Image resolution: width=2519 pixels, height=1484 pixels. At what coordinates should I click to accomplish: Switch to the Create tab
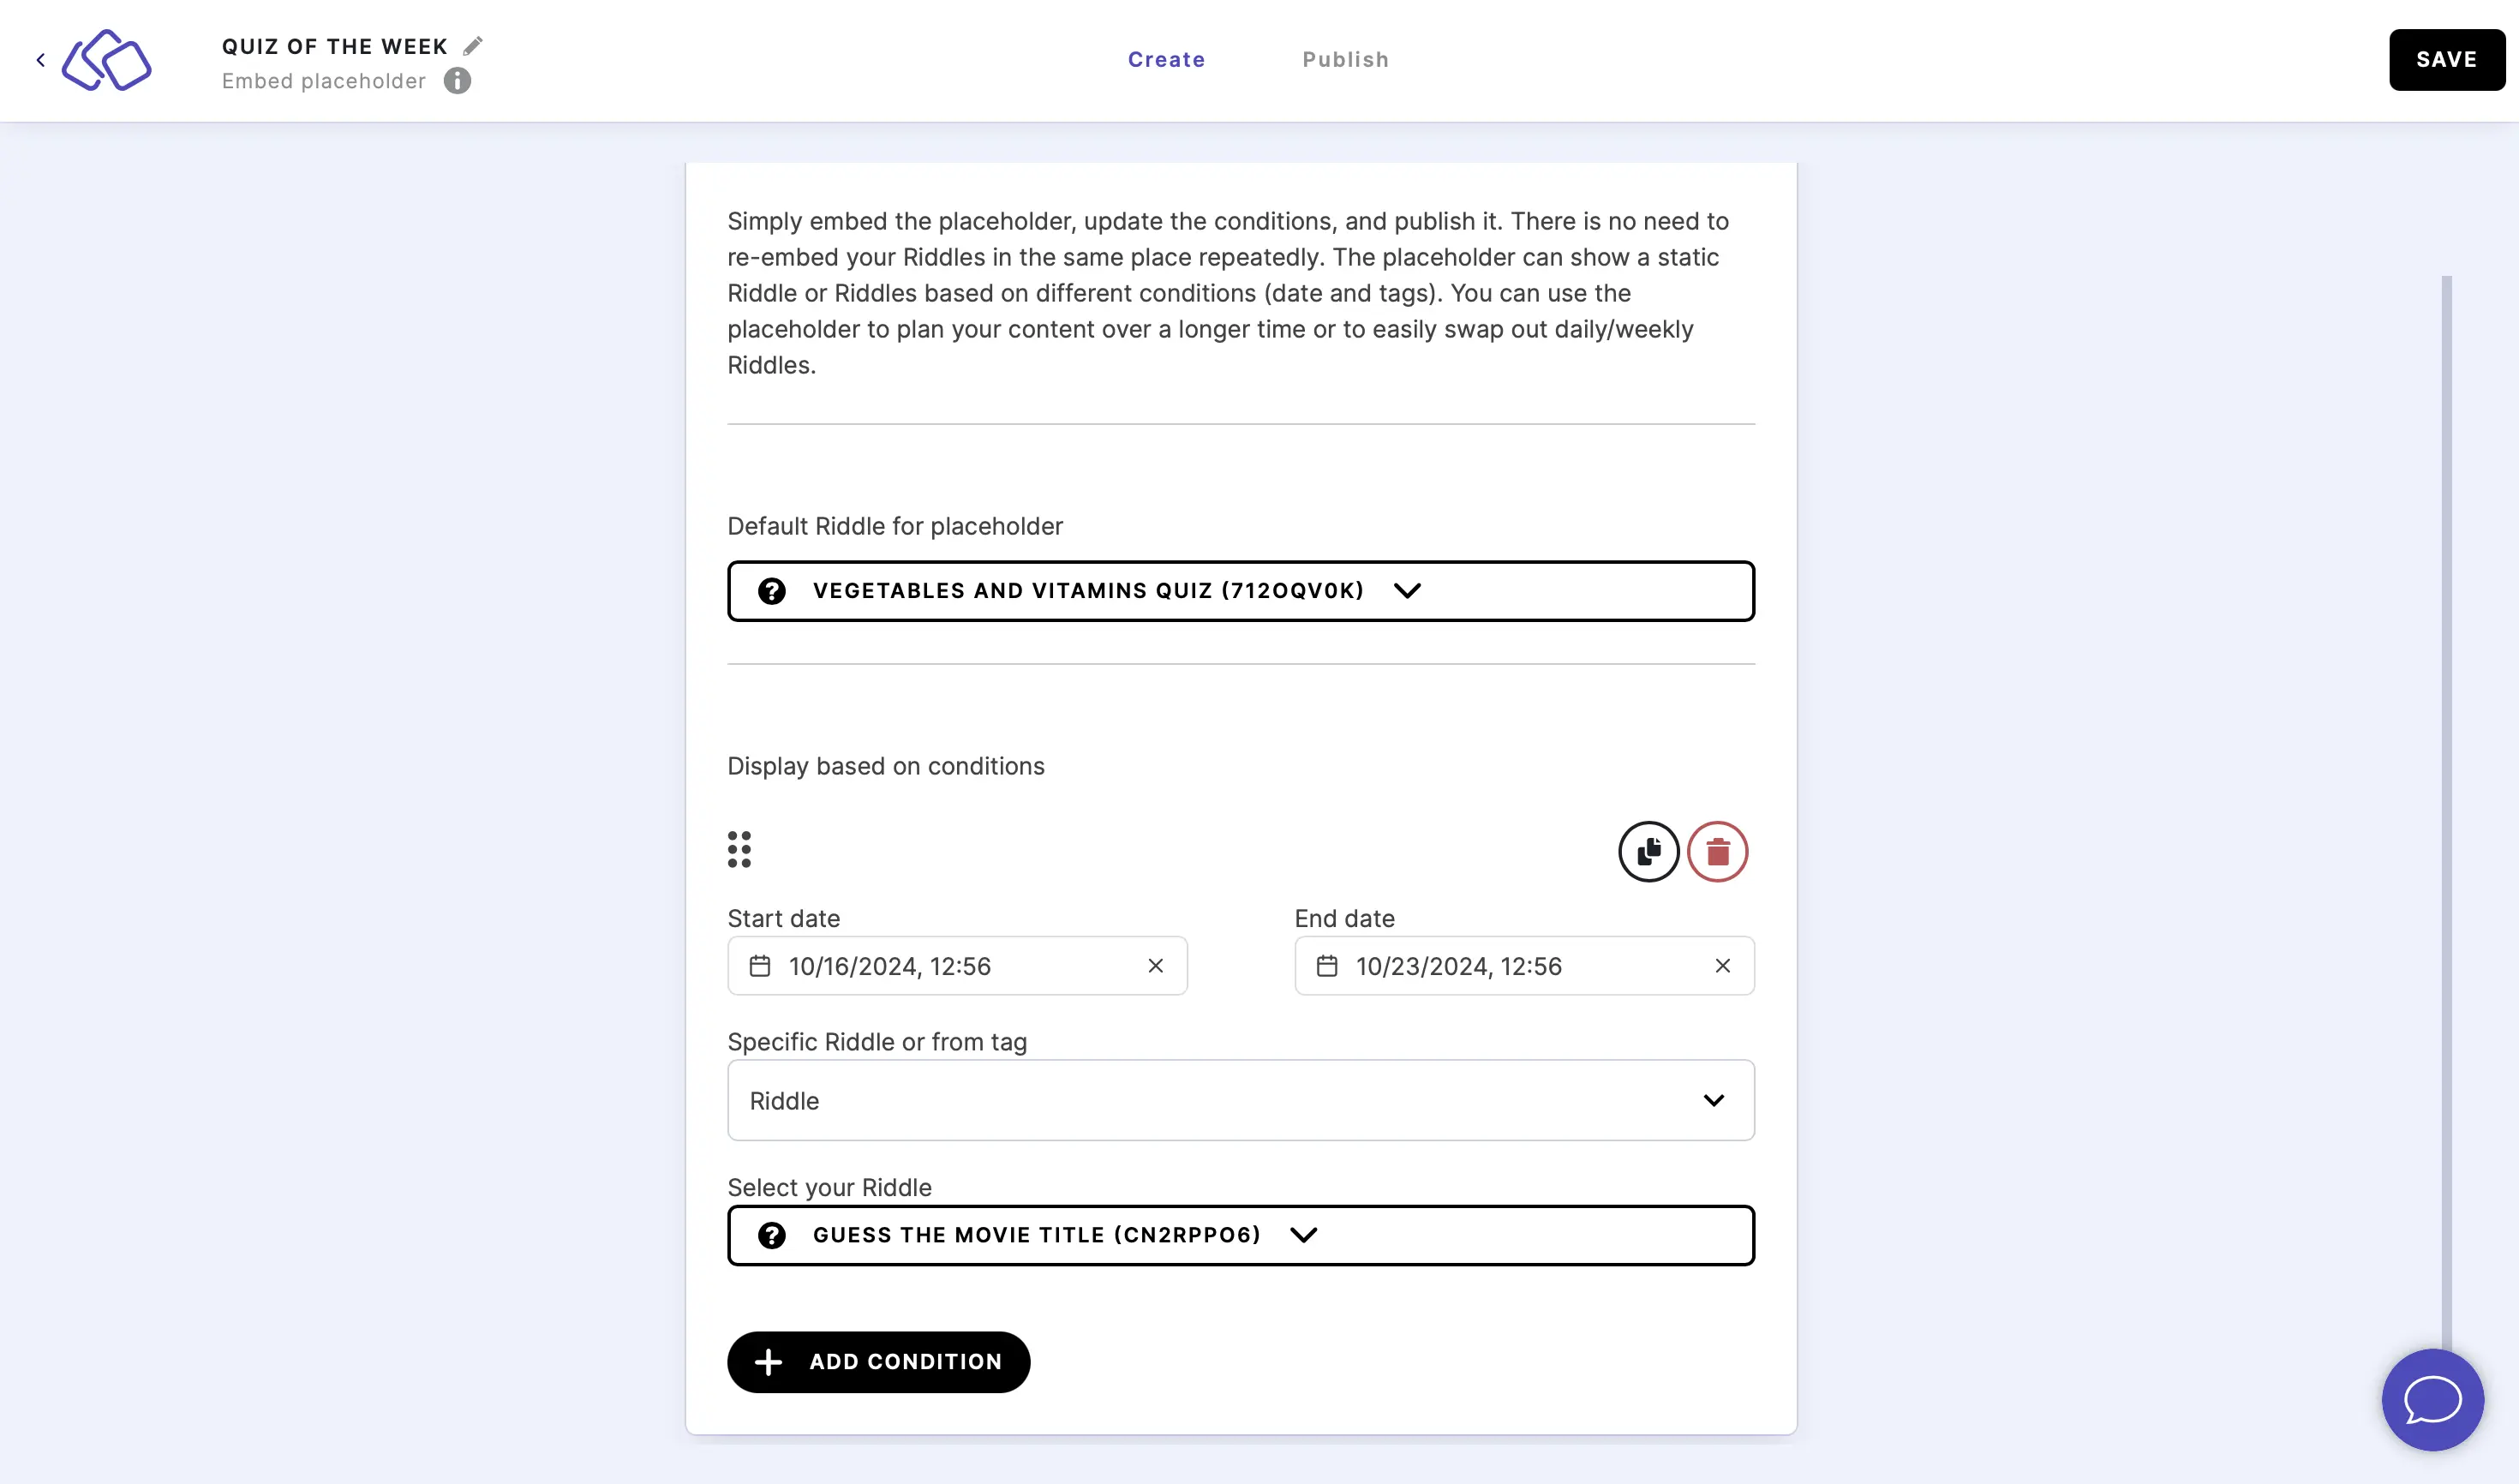coord(1166,58)
